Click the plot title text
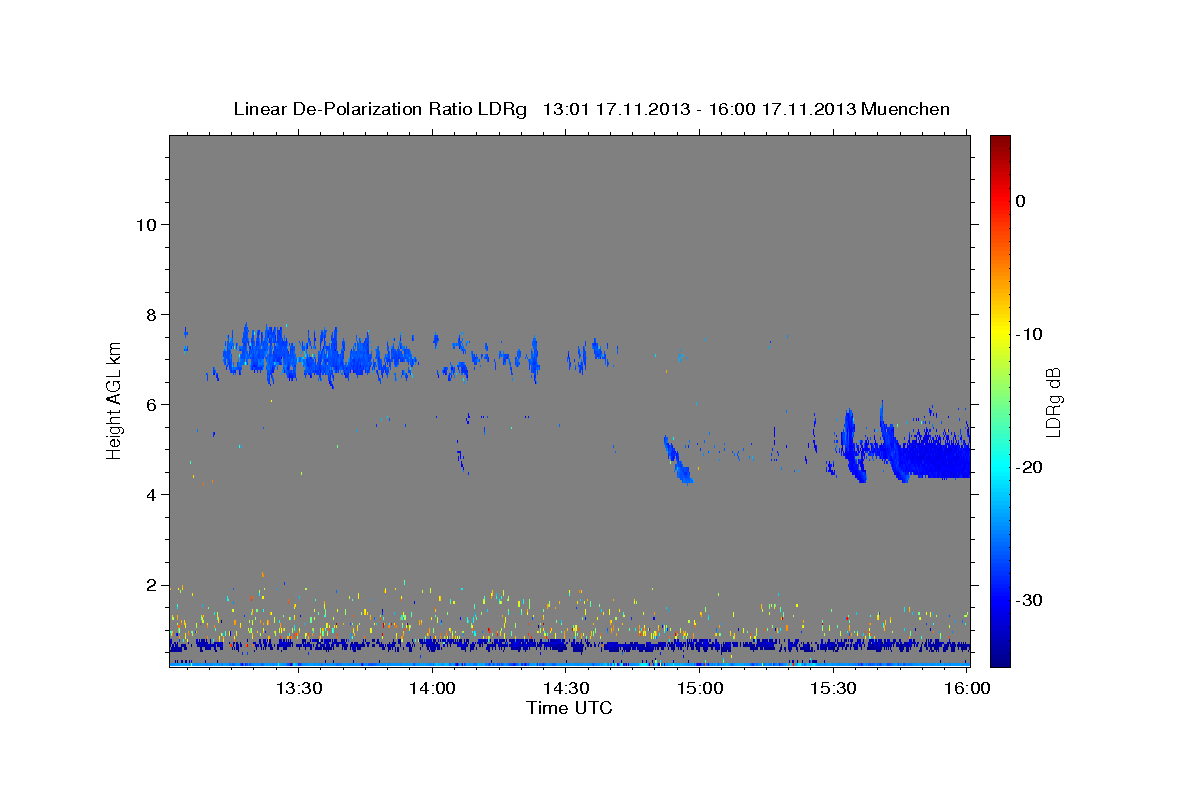1200x800 pixels. (x=591, y=109)
